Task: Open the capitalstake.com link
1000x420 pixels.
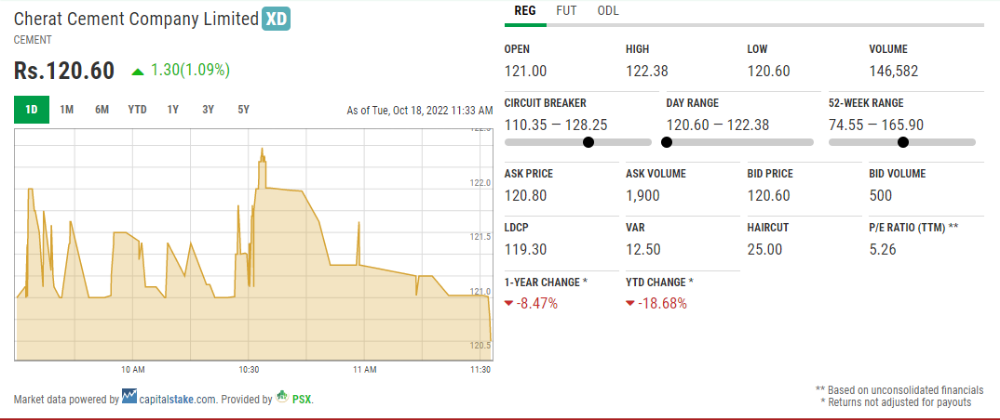Action: pos(178,400)
